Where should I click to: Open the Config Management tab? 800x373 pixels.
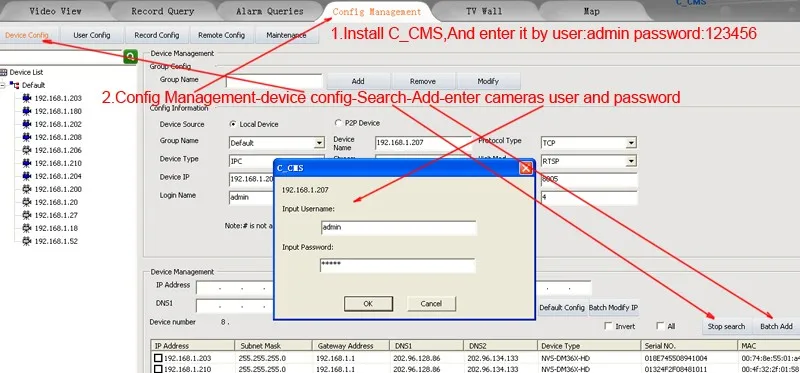tap(377, 12)
